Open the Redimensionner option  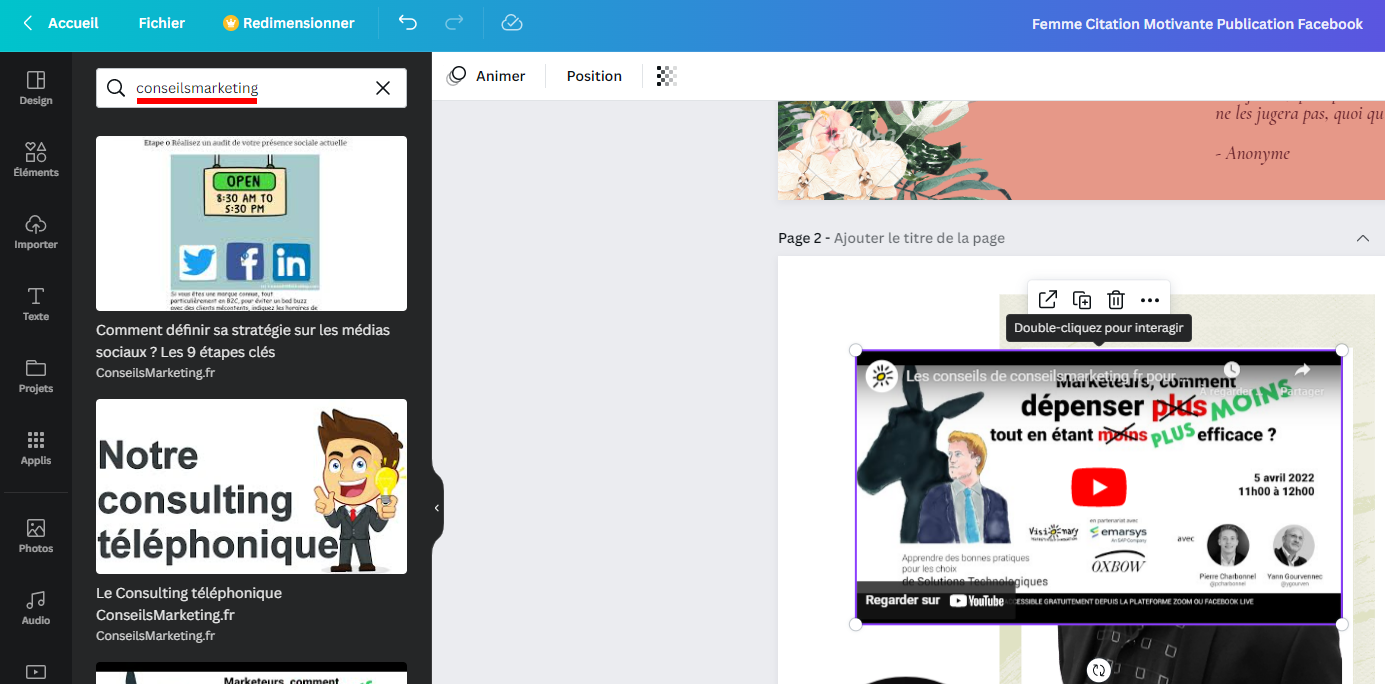(288, 23)
